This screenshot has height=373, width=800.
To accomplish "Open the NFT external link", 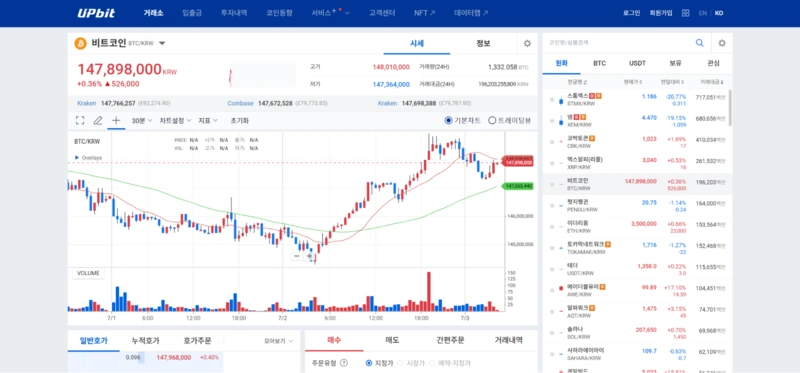I will pos(424,13).
